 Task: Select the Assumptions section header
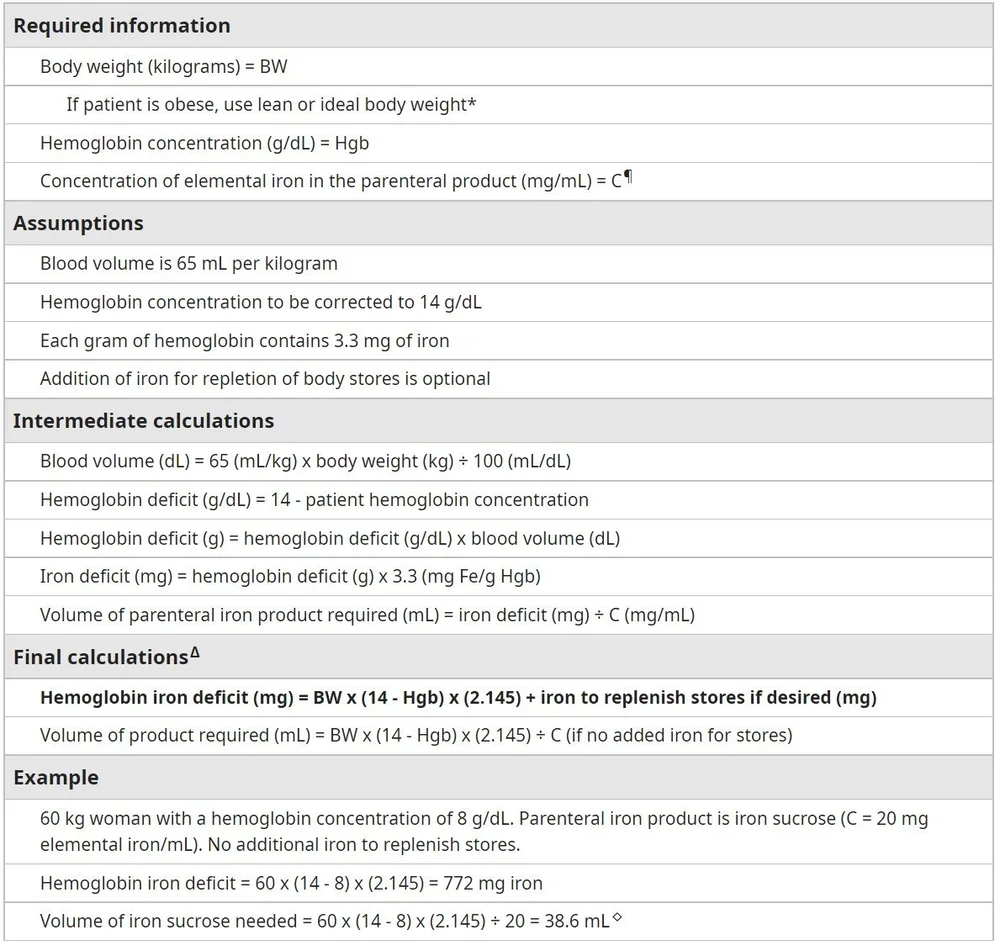tap(78, 223)
